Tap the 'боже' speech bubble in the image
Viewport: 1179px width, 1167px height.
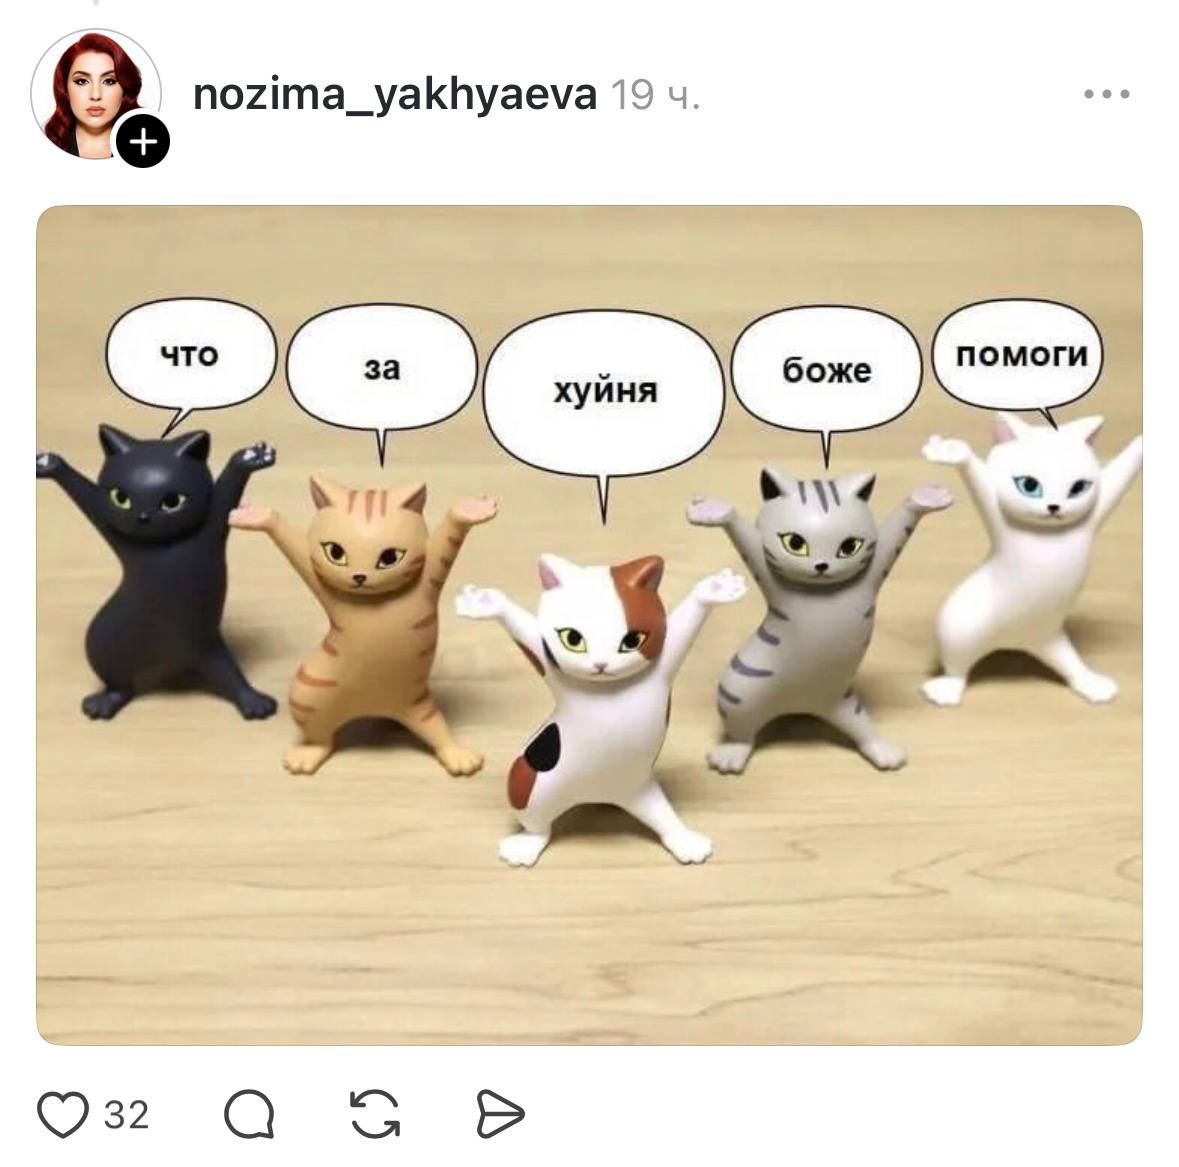click(826, 370)
